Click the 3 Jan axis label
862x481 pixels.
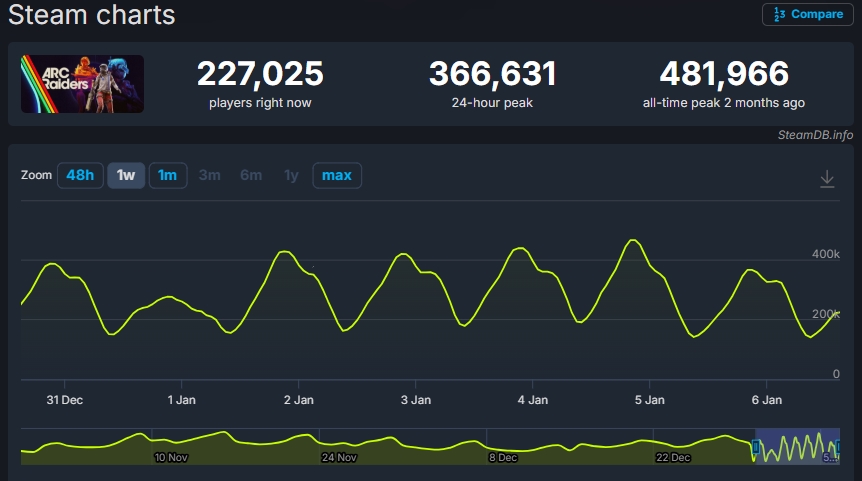point(416,400)
